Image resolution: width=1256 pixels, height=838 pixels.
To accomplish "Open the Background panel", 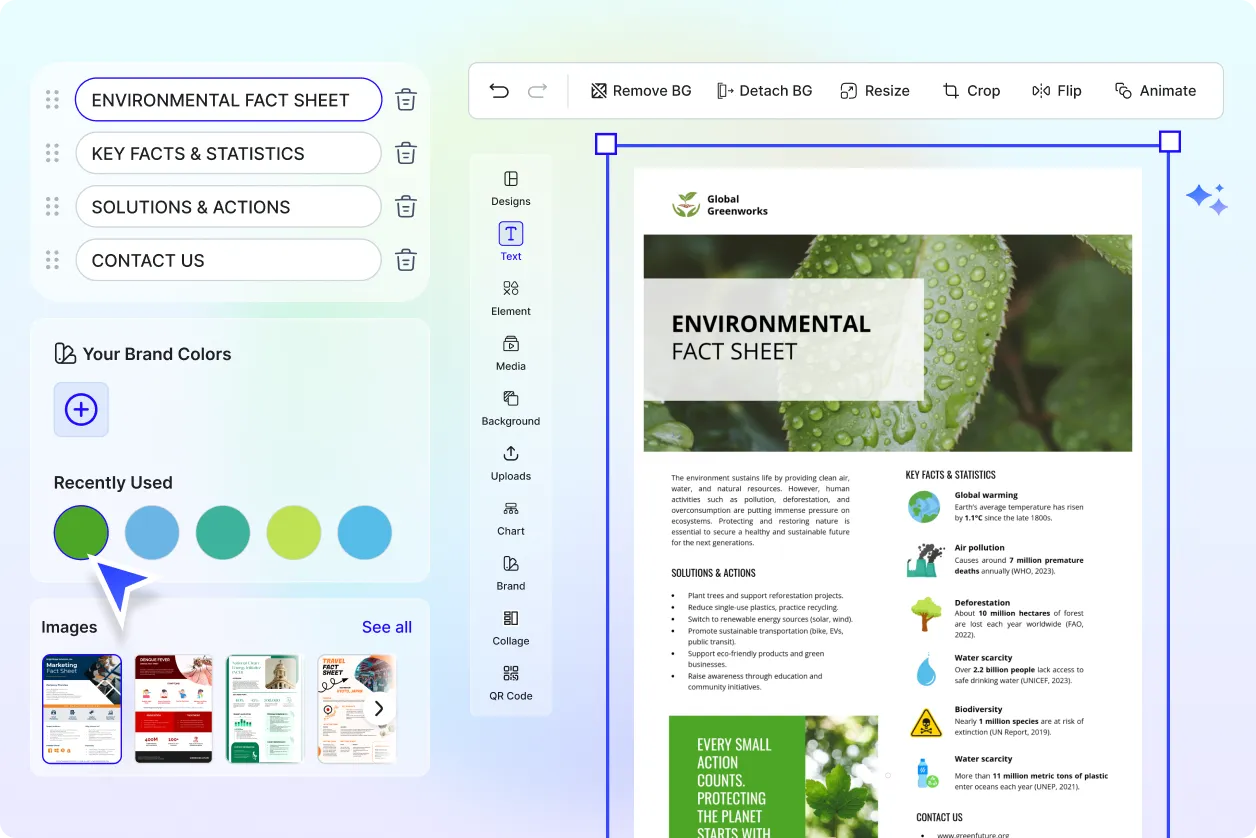I will tap(510, 406).
